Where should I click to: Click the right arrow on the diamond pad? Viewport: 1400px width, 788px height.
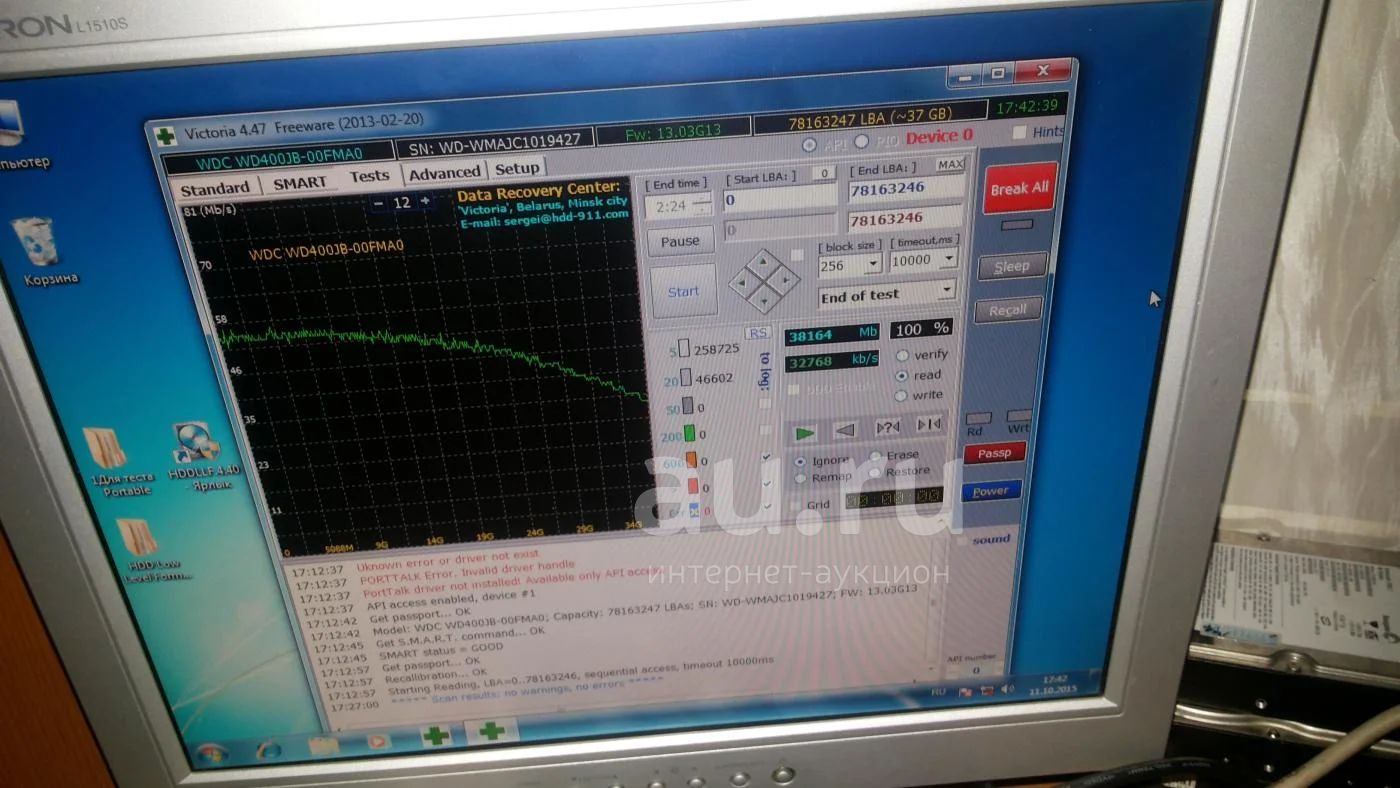coord(786,279)
